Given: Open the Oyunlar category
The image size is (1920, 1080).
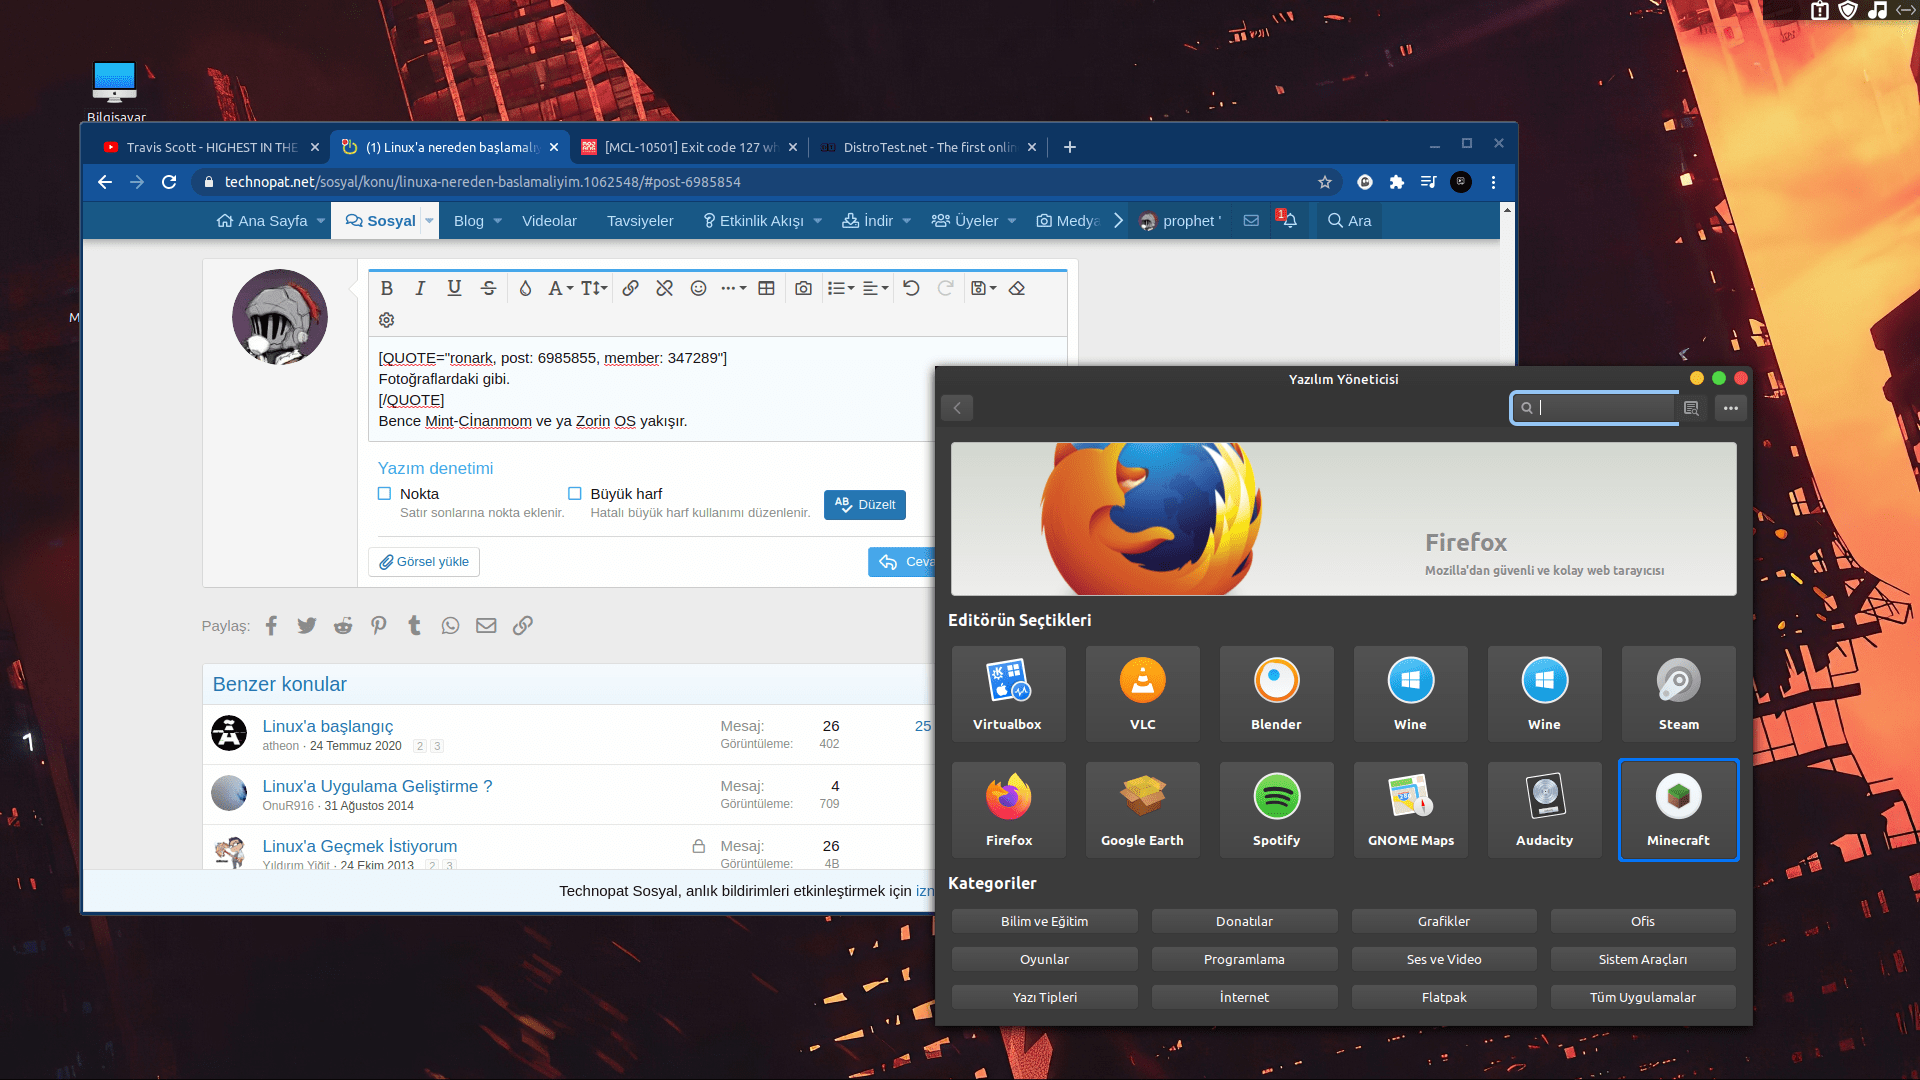Looking at the screenshot, I should tap(1044, 959).
